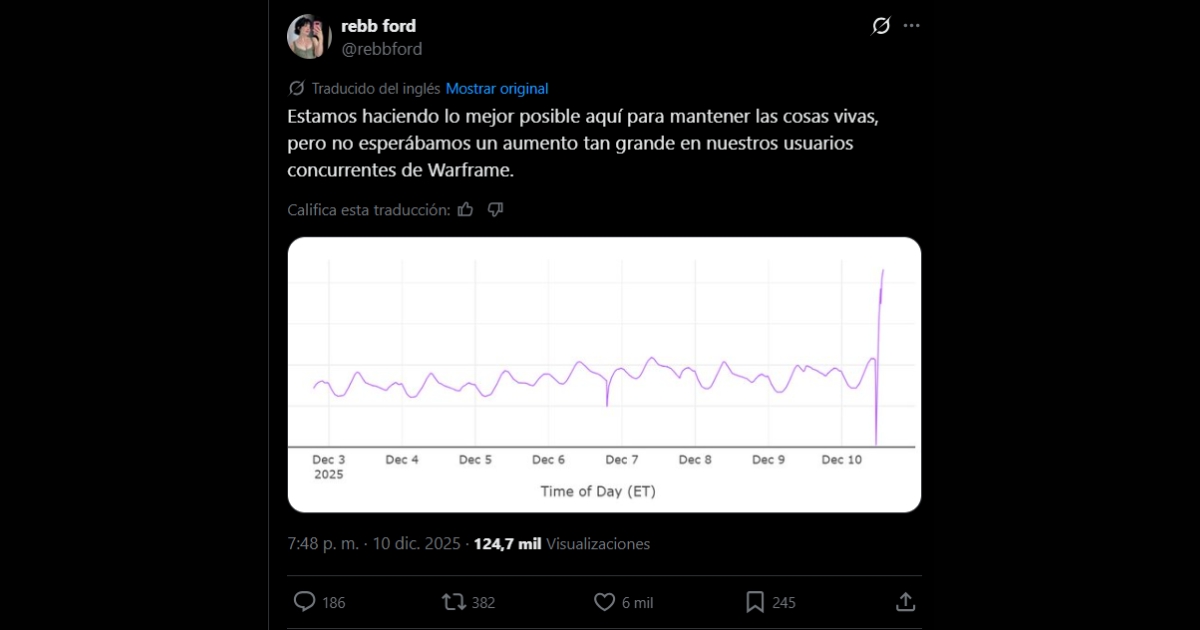Bookmark the post with the bookmark icon
The width and height of the screenshot is (1200, 630).
click(755, 602)
